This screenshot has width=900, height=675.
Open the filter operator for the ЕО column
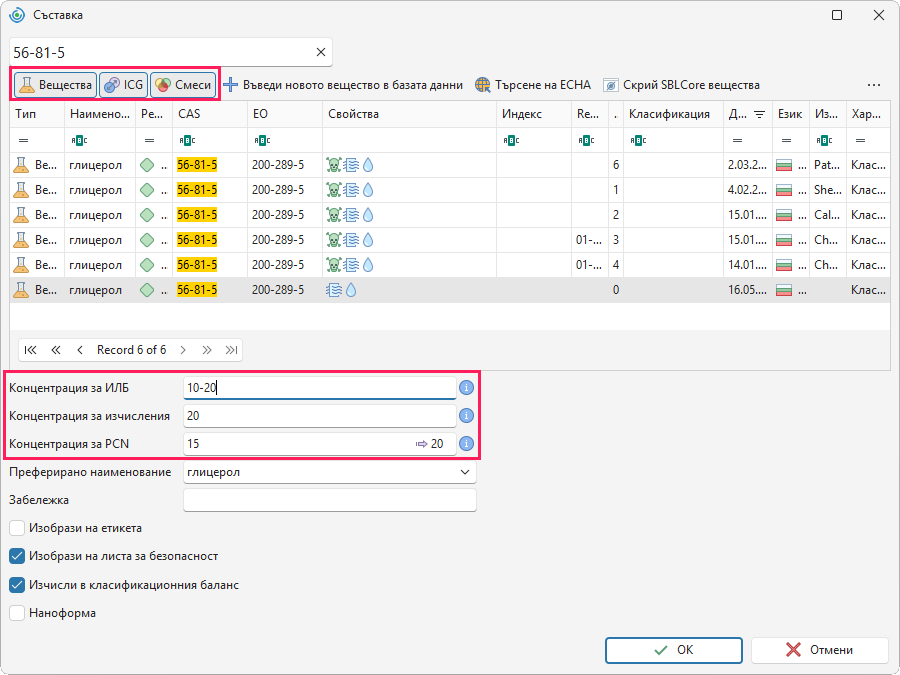[x=261, y=141]
